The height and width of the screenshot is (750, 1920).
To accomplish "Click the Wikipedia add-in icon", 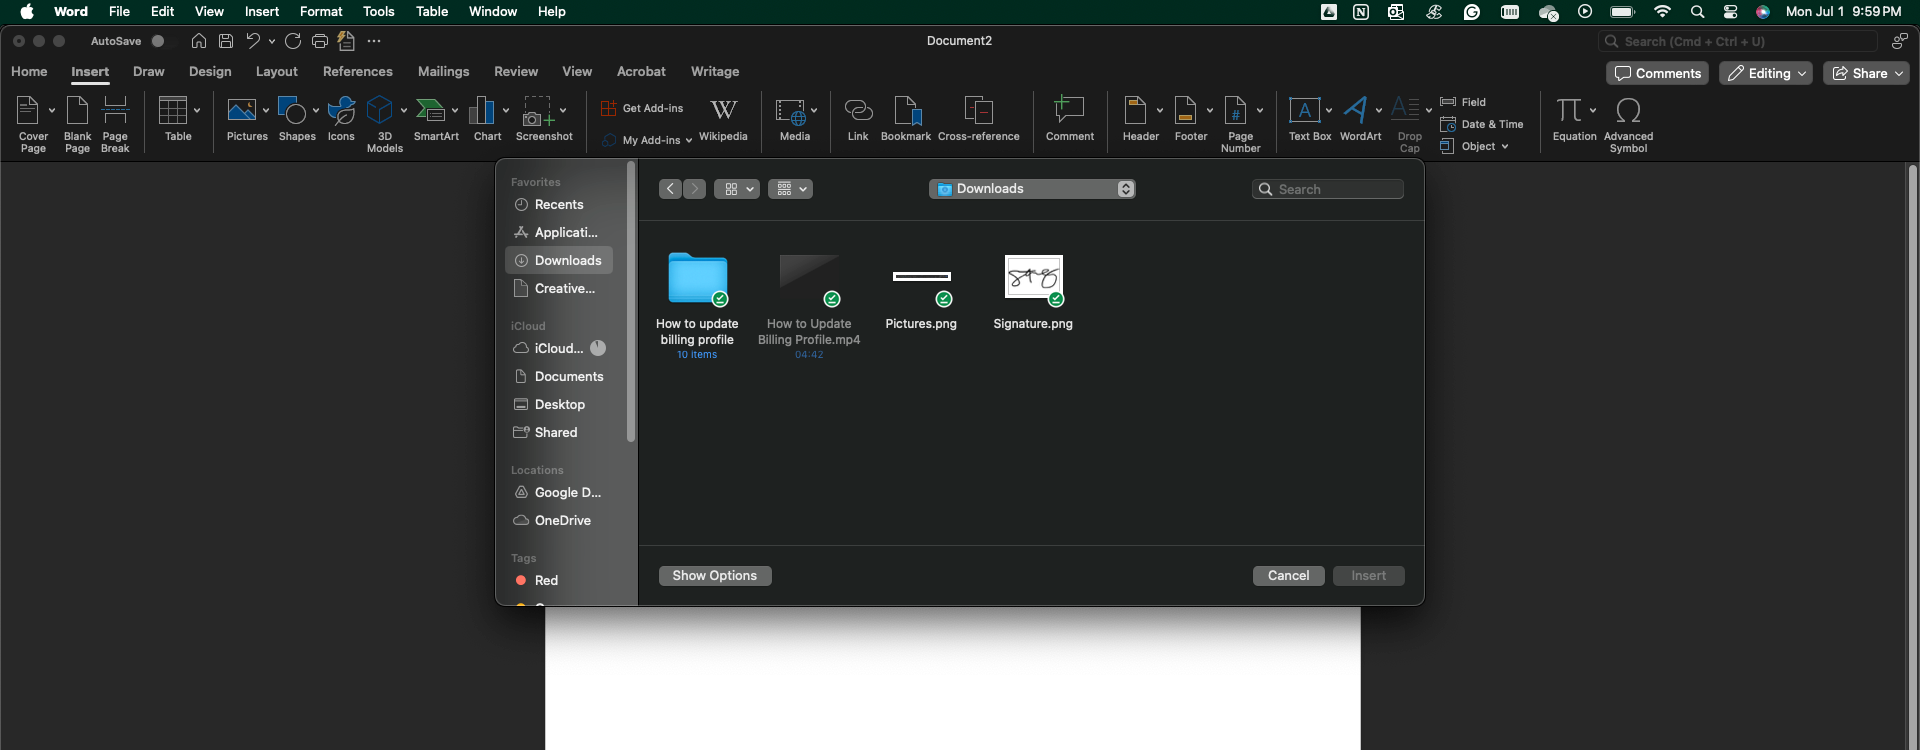I will click(x=723, y=111).
